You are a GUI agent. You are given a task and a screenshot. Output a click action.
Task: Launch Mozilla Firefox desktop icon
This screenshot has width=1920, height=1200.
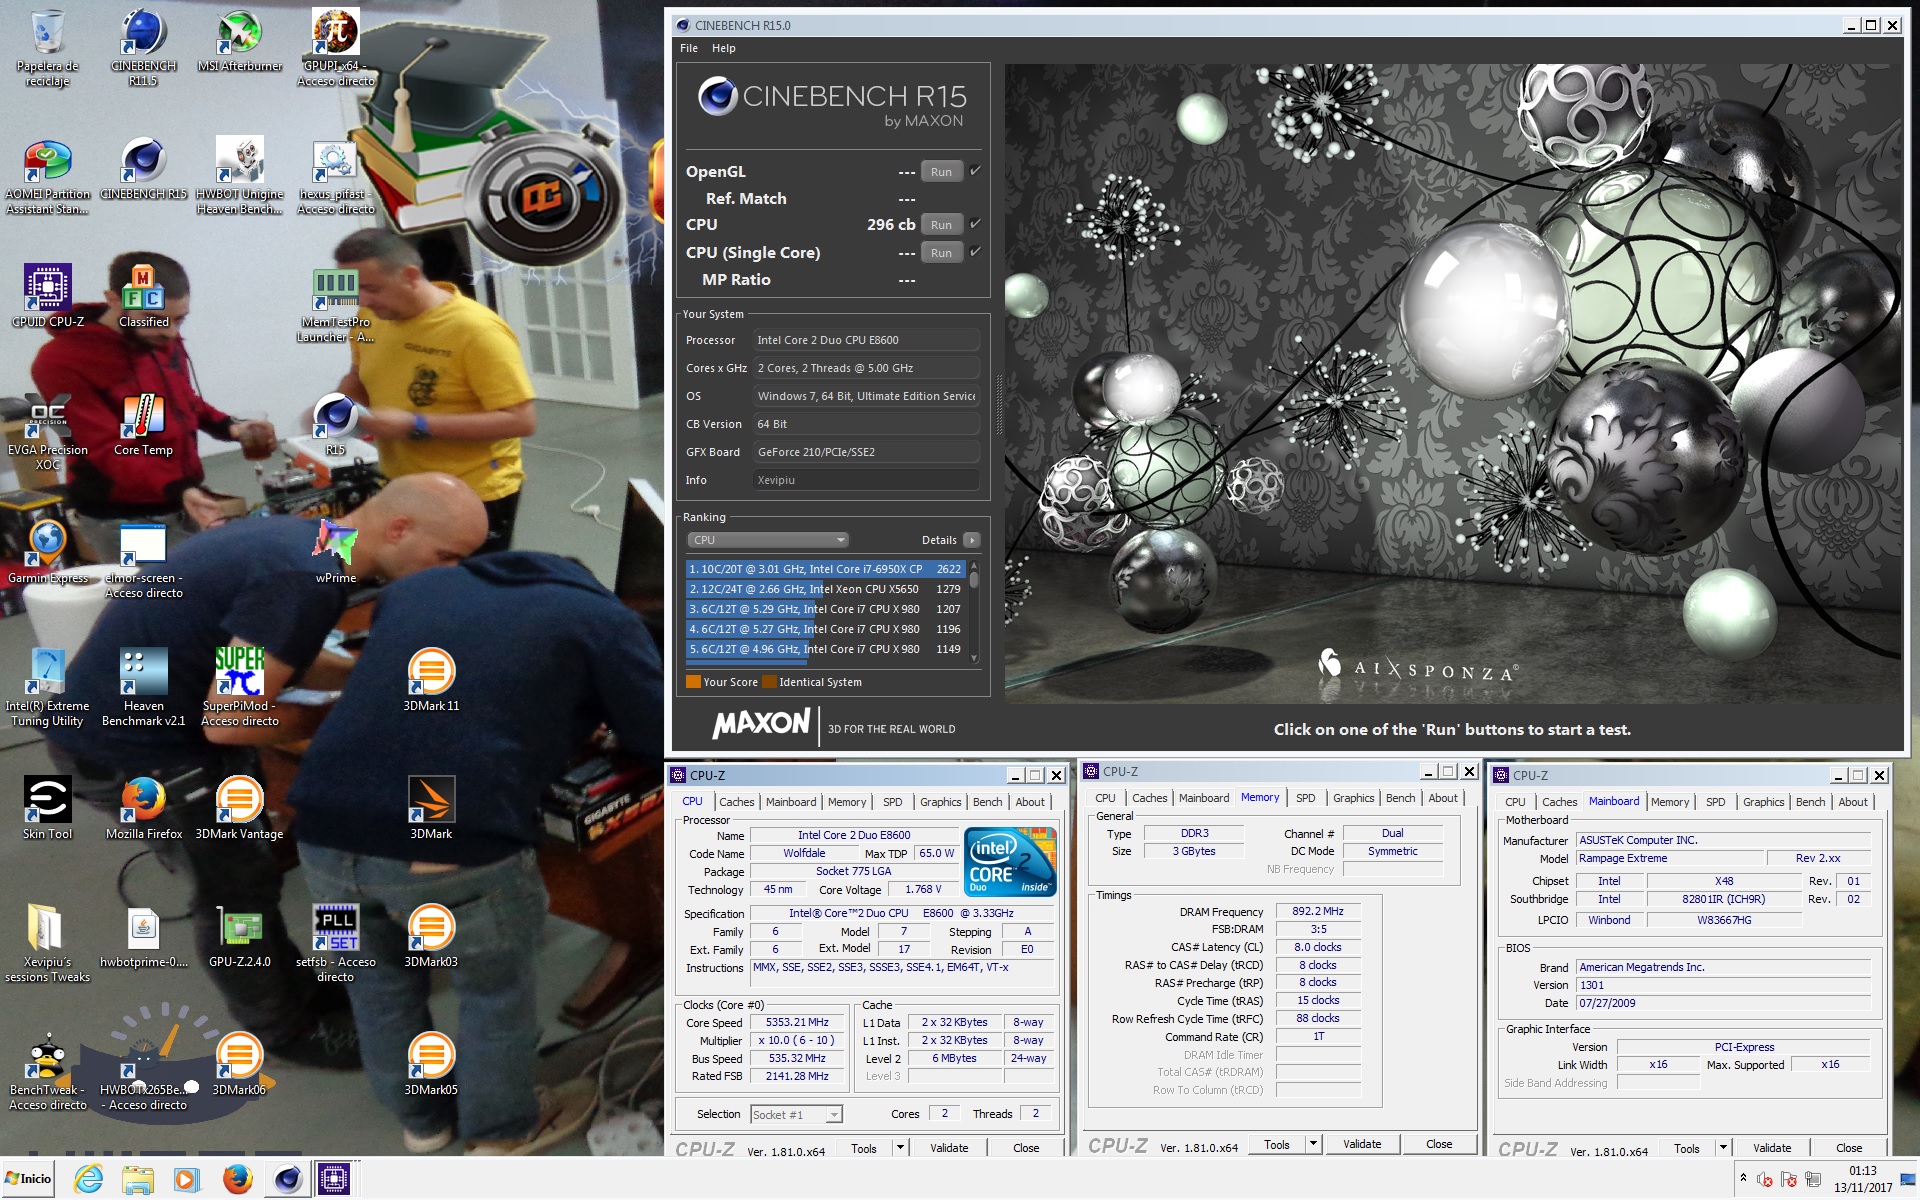[143, 808]
